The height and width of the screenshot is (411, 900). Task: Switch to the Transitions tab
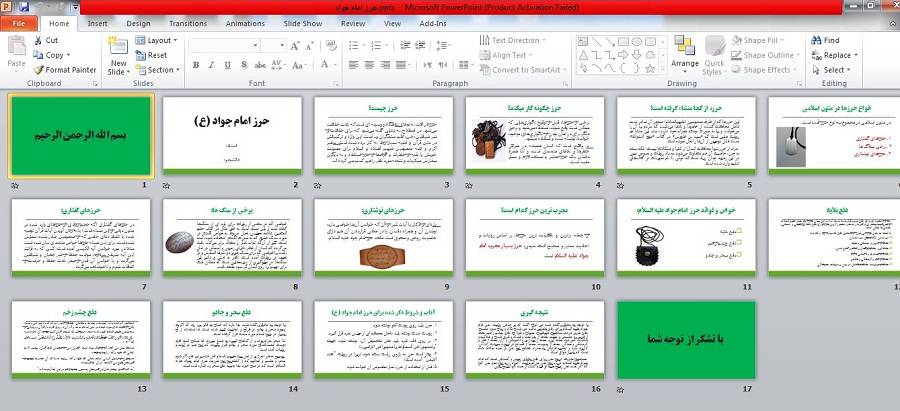[x=188, y=24]
